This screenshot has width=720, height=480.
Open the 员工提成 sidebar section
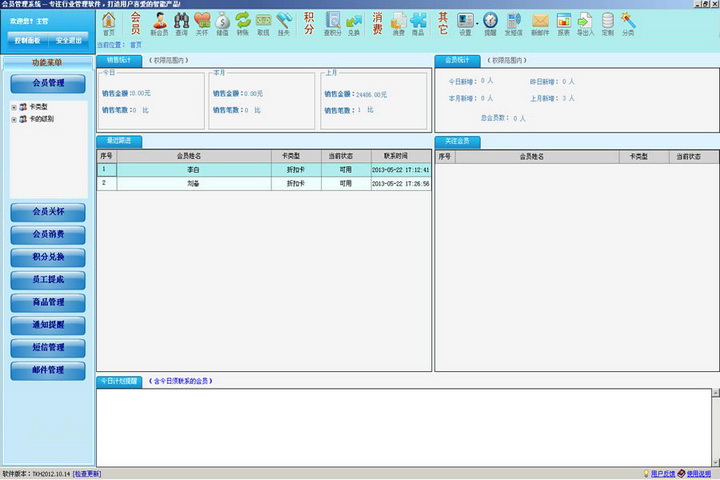point(48,280)
